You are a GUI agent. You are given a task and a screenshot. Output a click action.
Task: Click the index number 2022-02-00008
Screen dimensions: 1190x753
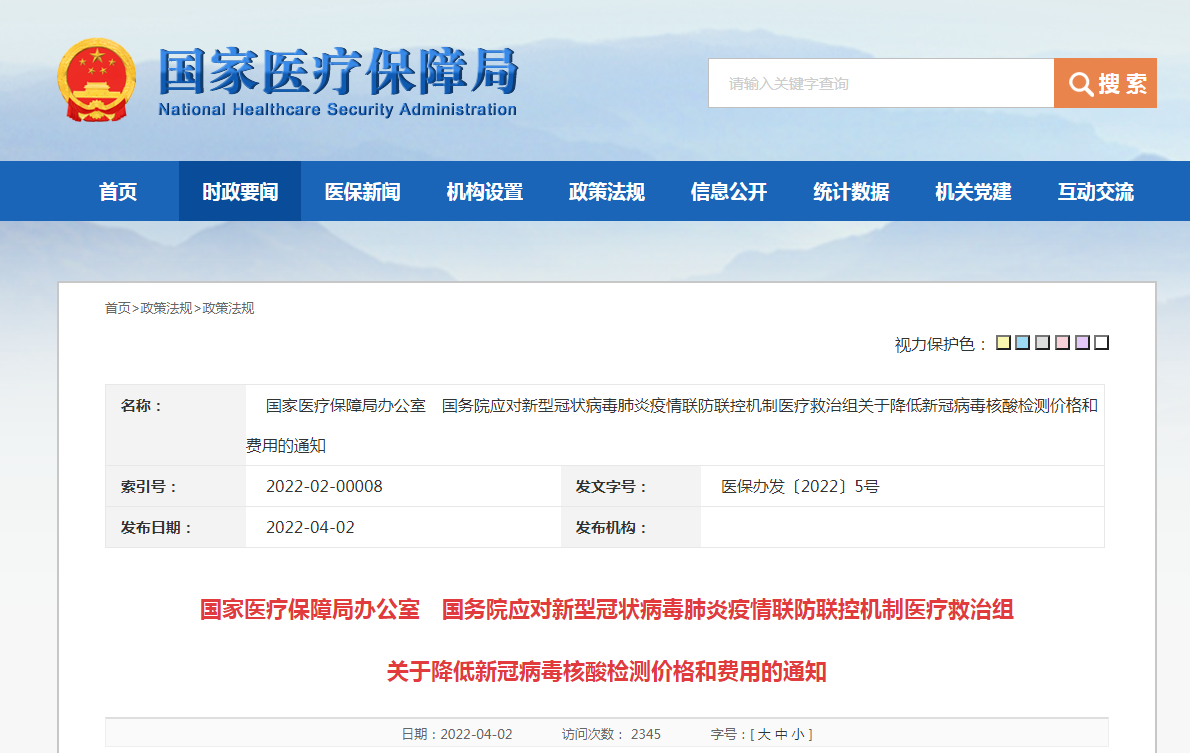(324, 487)
